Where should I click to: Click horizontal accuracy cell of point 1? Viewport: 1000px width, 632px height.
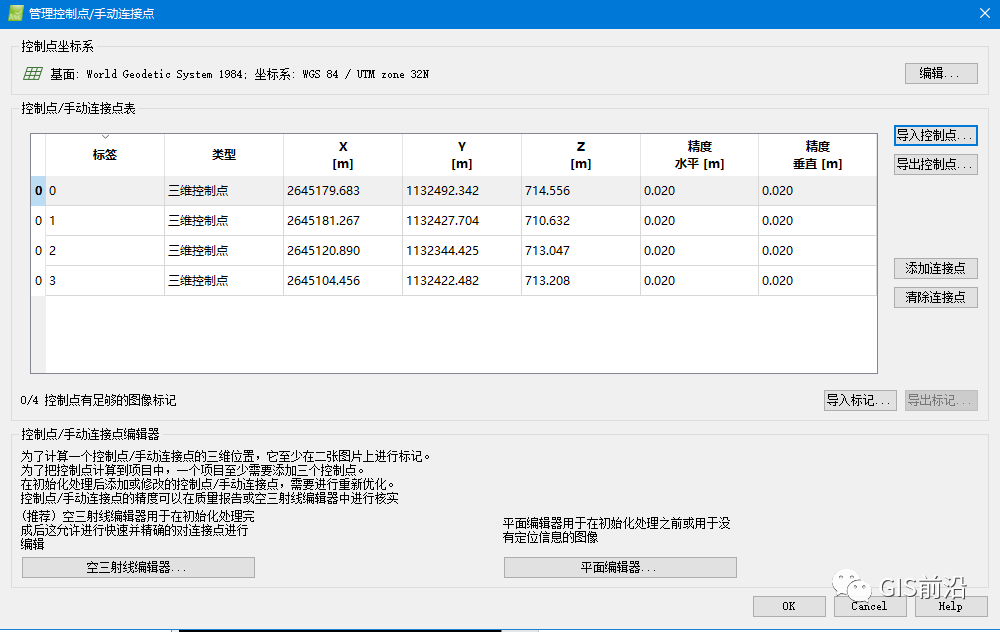(x=699, y=221)
